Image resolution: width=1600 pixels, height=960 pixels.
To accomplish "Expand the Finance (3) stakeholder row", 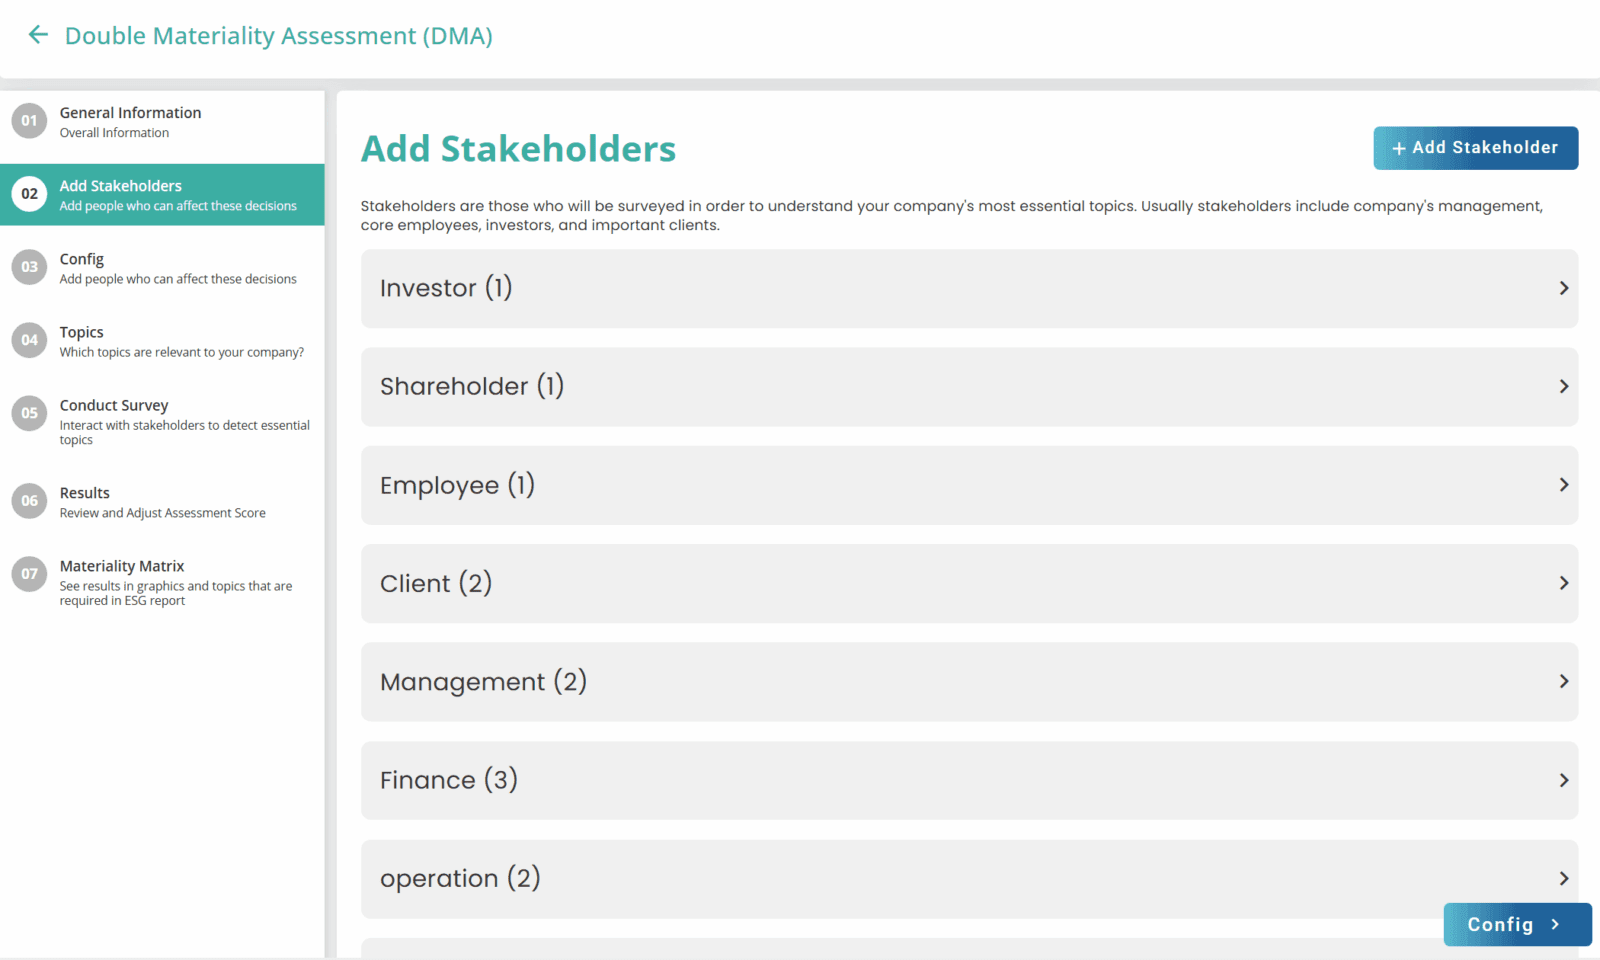I will pos(969,780).
